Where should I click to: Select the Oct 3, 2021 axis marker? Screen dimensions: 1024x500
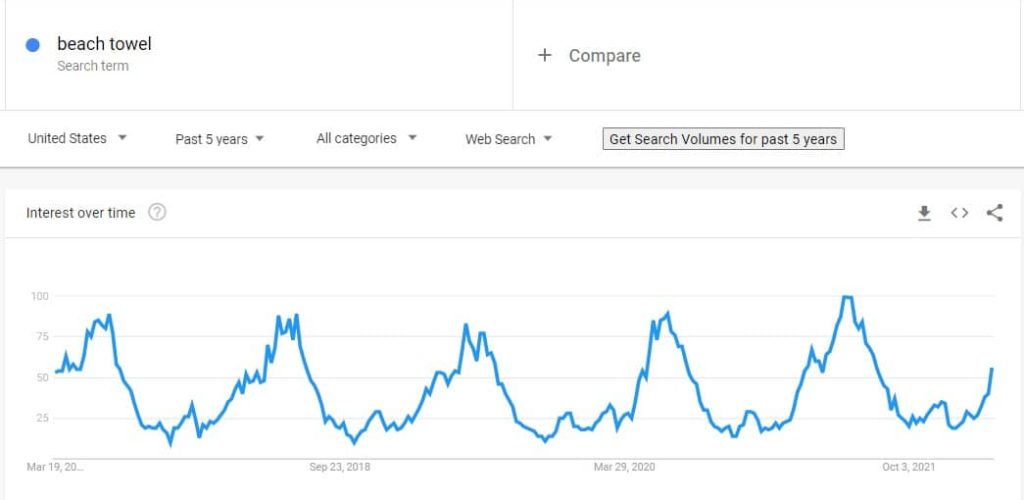908,467
